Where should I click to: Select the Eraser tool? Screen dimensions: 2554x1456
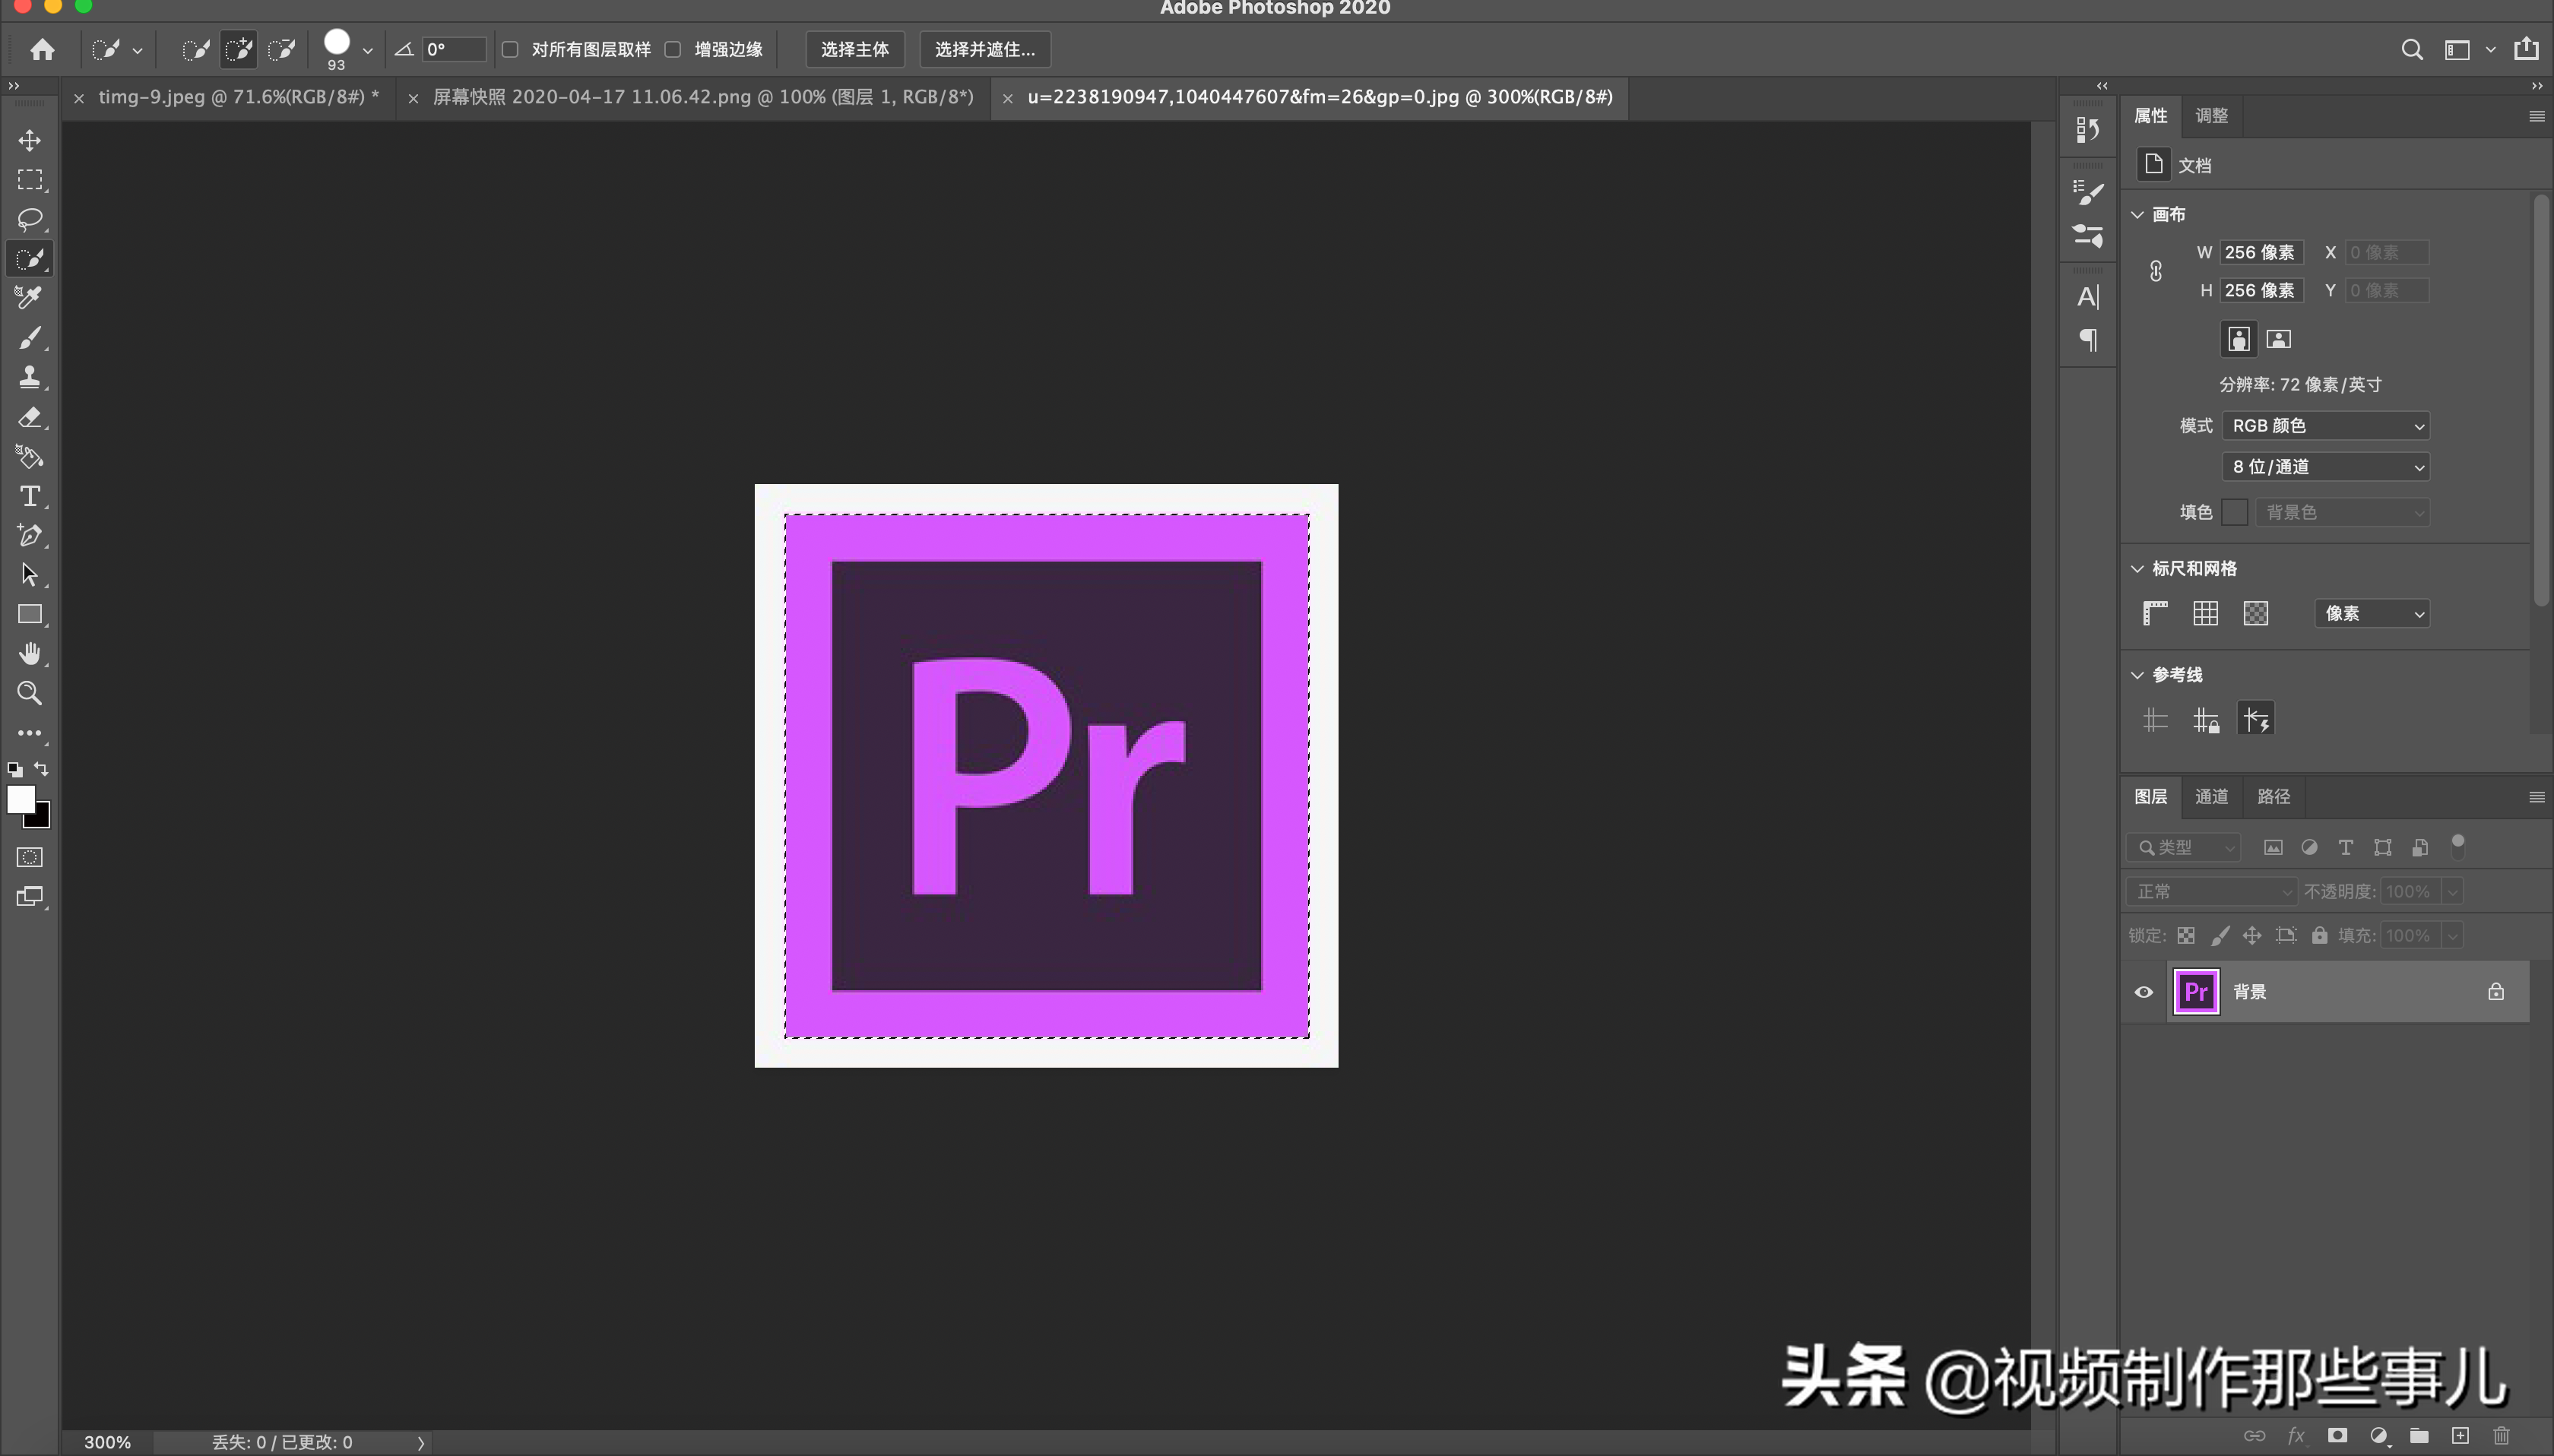pos(30,417)
